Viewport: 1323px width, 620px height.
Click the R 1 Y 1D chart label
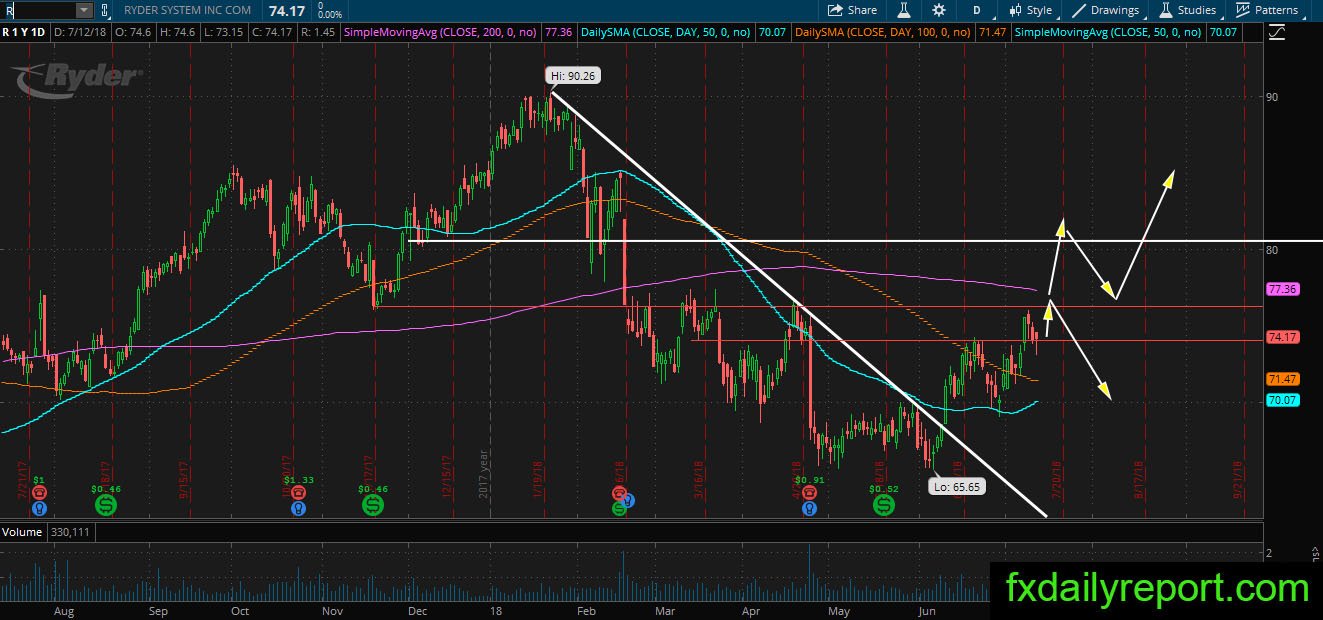coord(24,32)
